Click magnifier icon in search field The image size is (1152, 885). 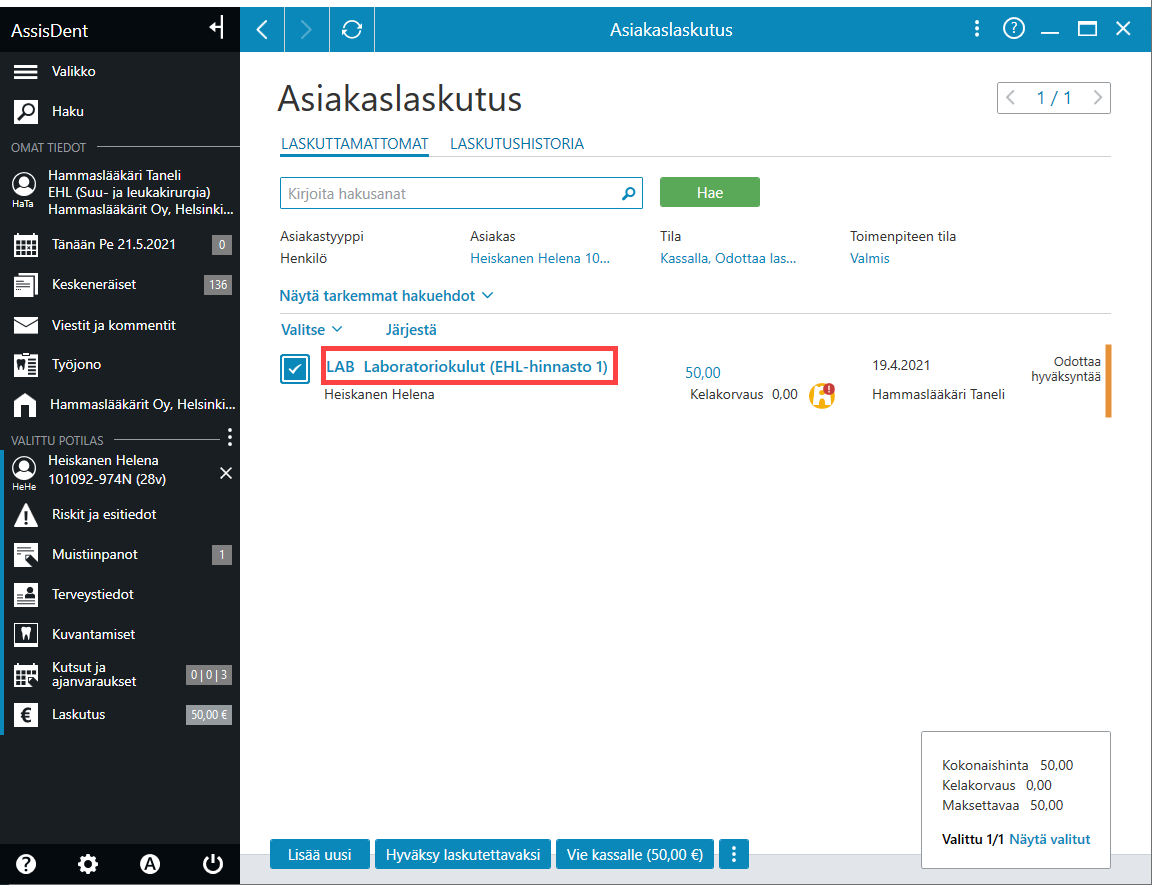629,193
